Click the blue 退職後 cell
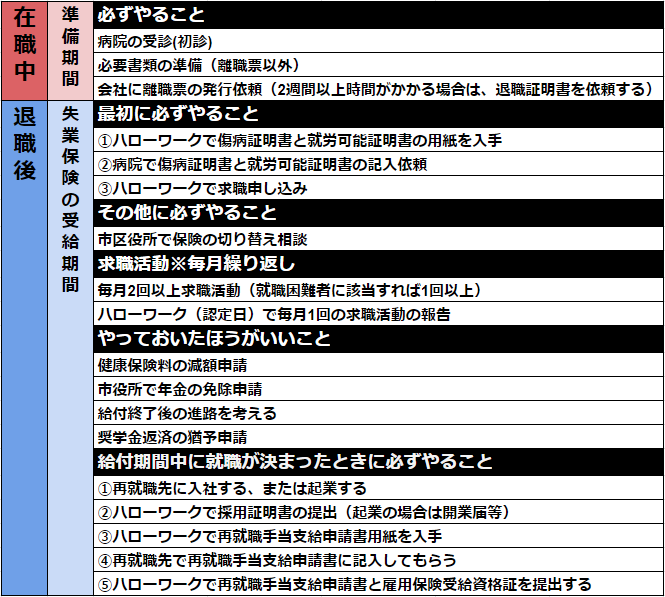This screenshot has width=665, height=597. [x=25, y=347]
